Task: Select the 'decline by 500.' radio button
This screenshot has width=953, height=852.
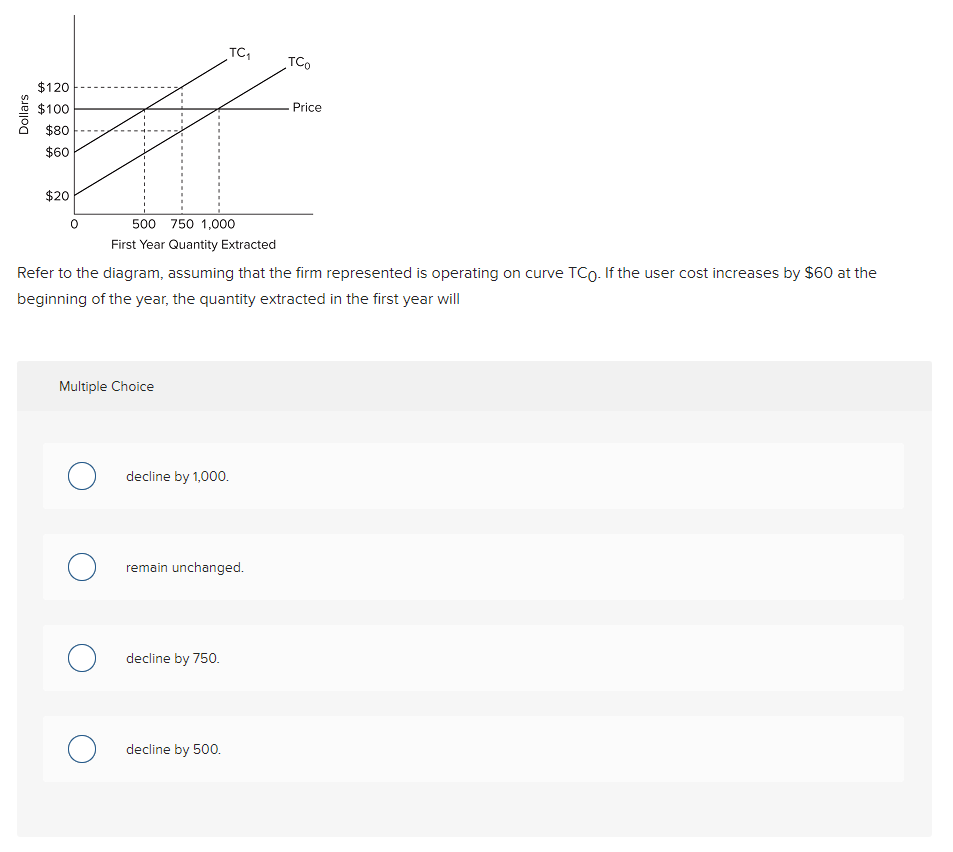Action: [x=82, y=749]
